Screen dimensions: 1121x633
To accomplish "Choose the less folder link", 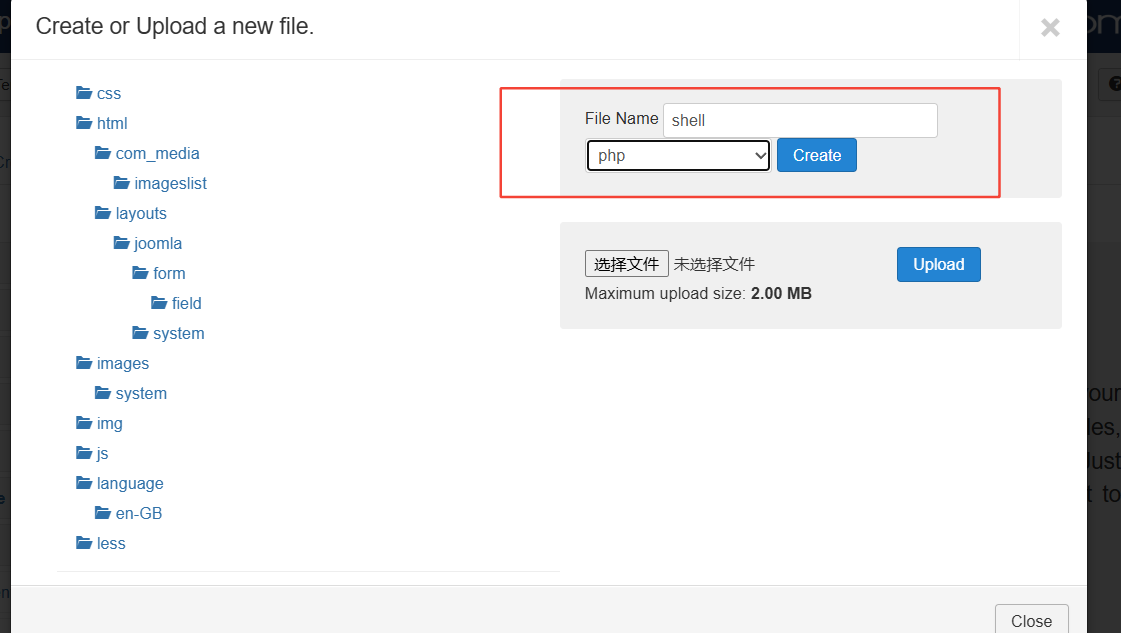I will (x=111, y=544).
